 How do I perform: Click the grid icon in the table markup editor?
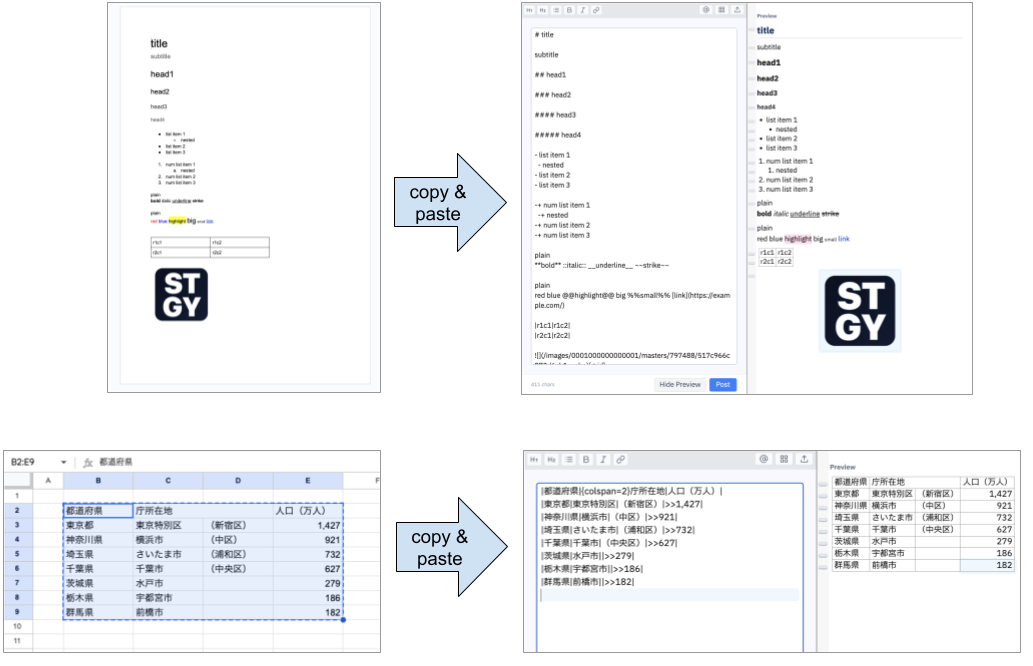point(782,459)
